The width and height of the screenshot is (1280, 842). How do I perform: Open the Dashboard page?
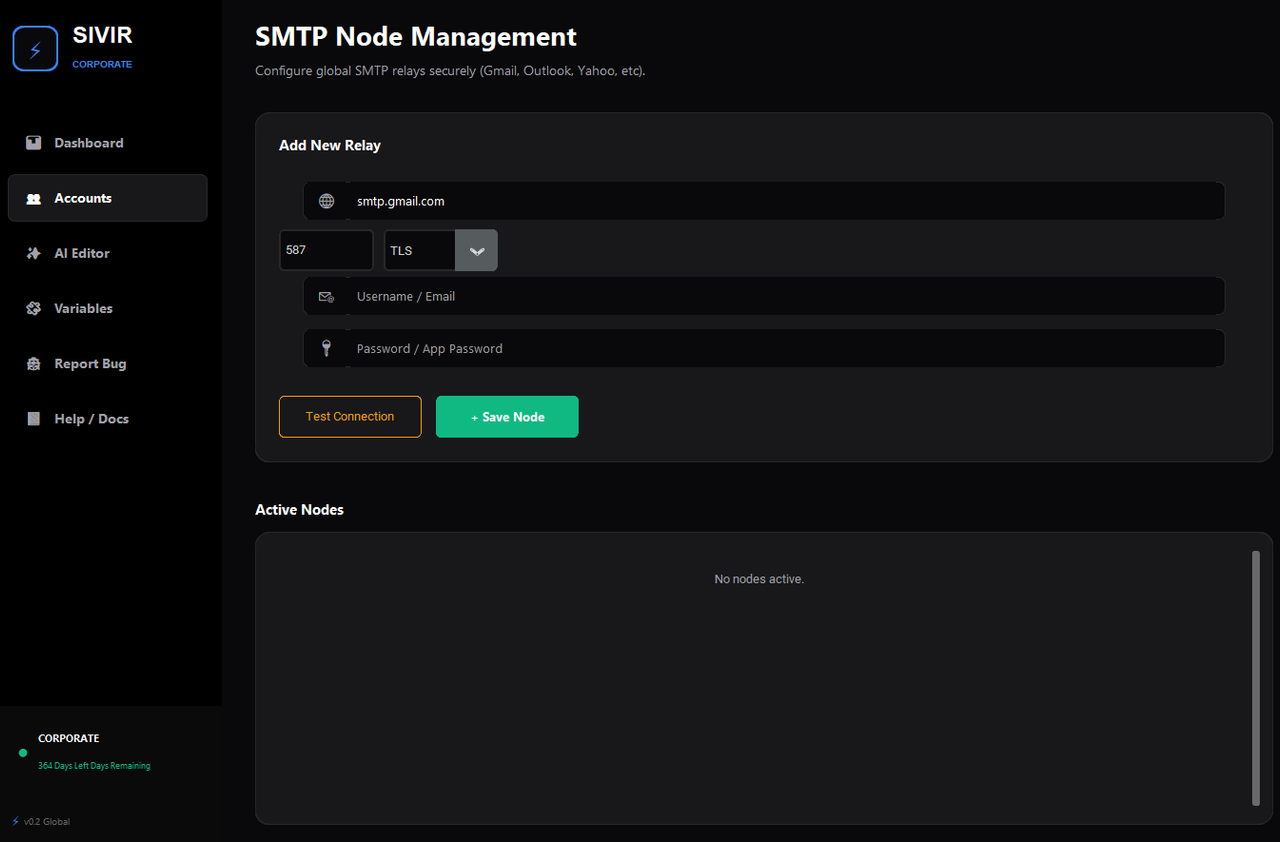pos(107,143)
